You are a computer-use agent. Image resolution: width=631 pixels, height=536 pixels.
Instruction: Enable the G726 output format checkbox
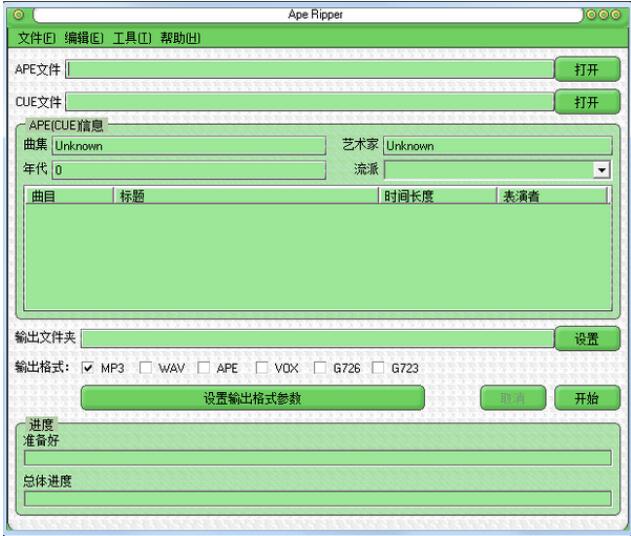320,368
